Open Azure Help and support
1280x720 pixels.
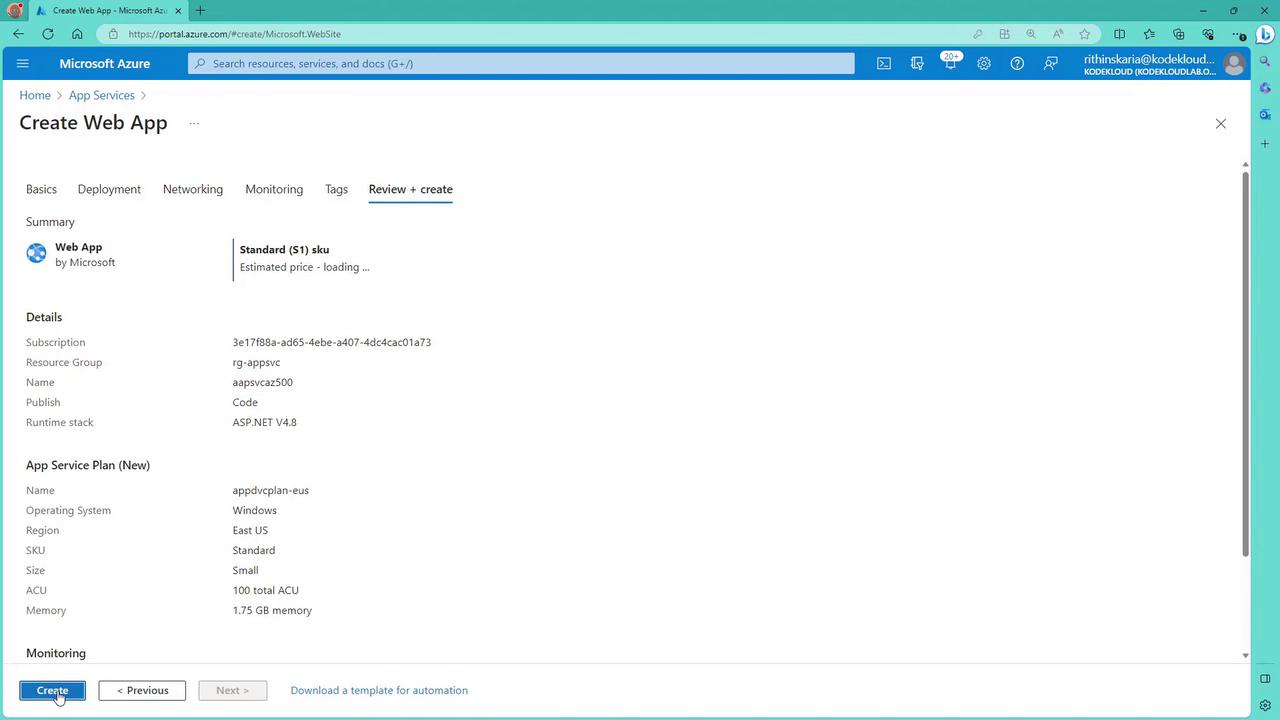pyautogui.click(x=1017, y=63)
